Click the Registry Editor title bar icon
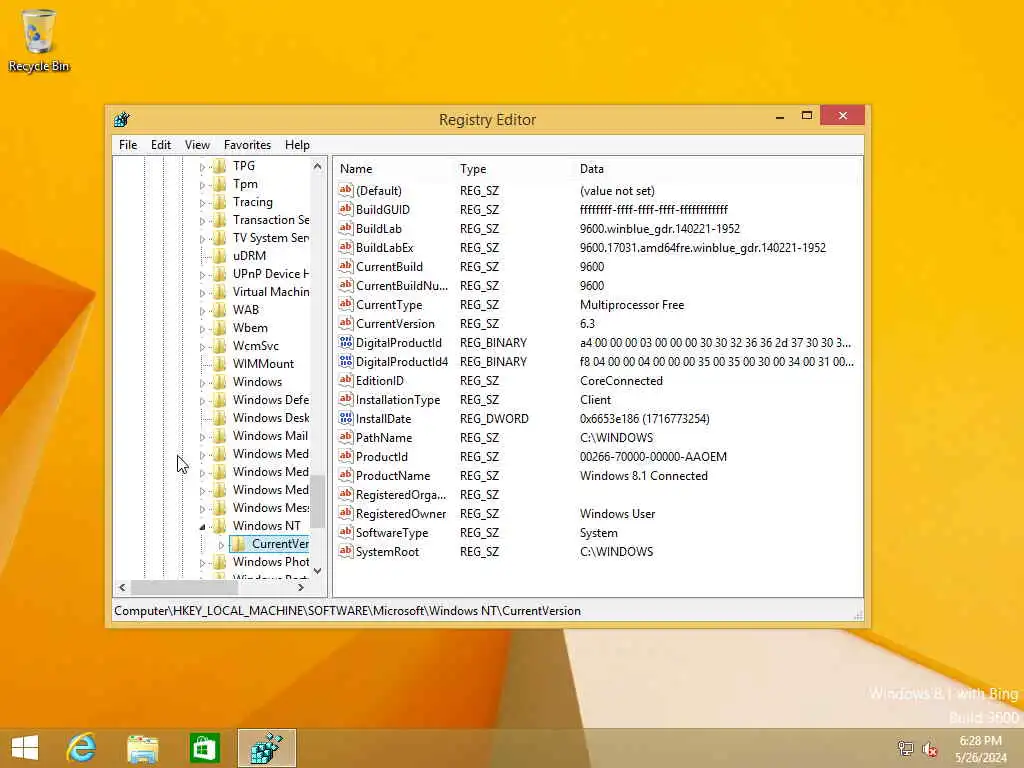The width and height of the screenshot is (1024, 768). point(121,120)
